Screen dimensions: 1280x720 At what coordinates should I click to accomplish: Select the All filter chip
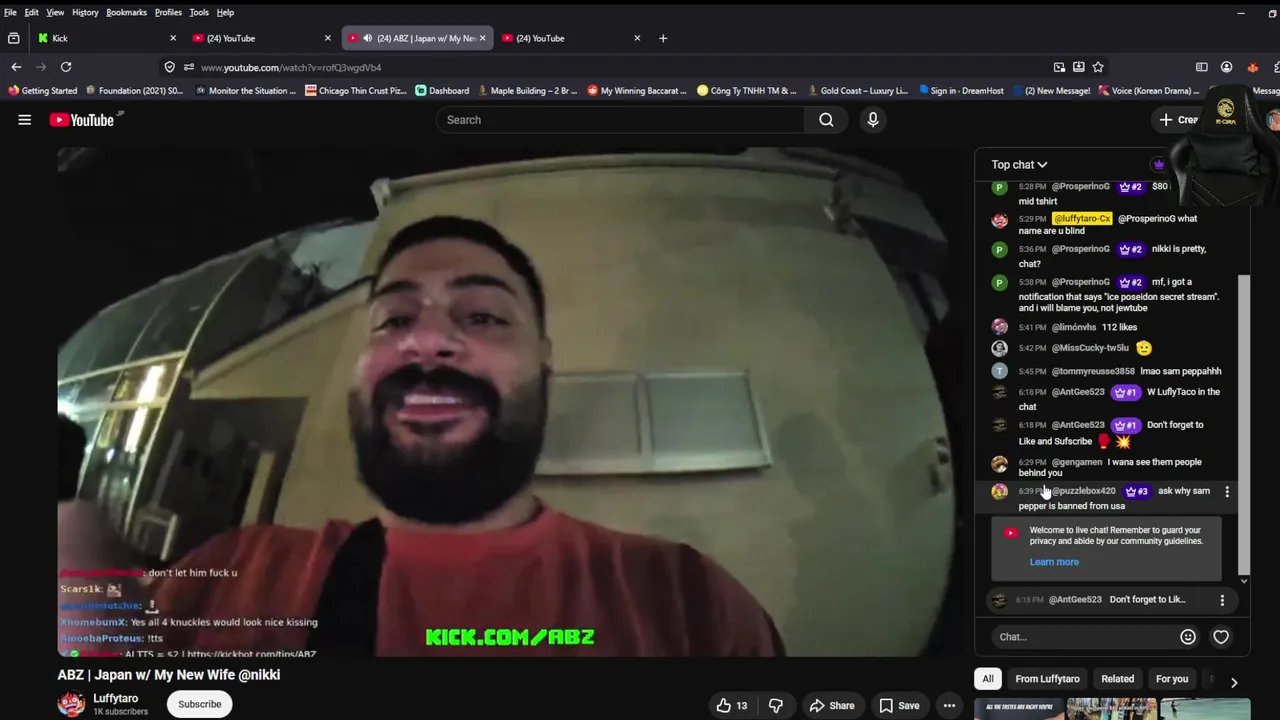(x=988, y=679)
